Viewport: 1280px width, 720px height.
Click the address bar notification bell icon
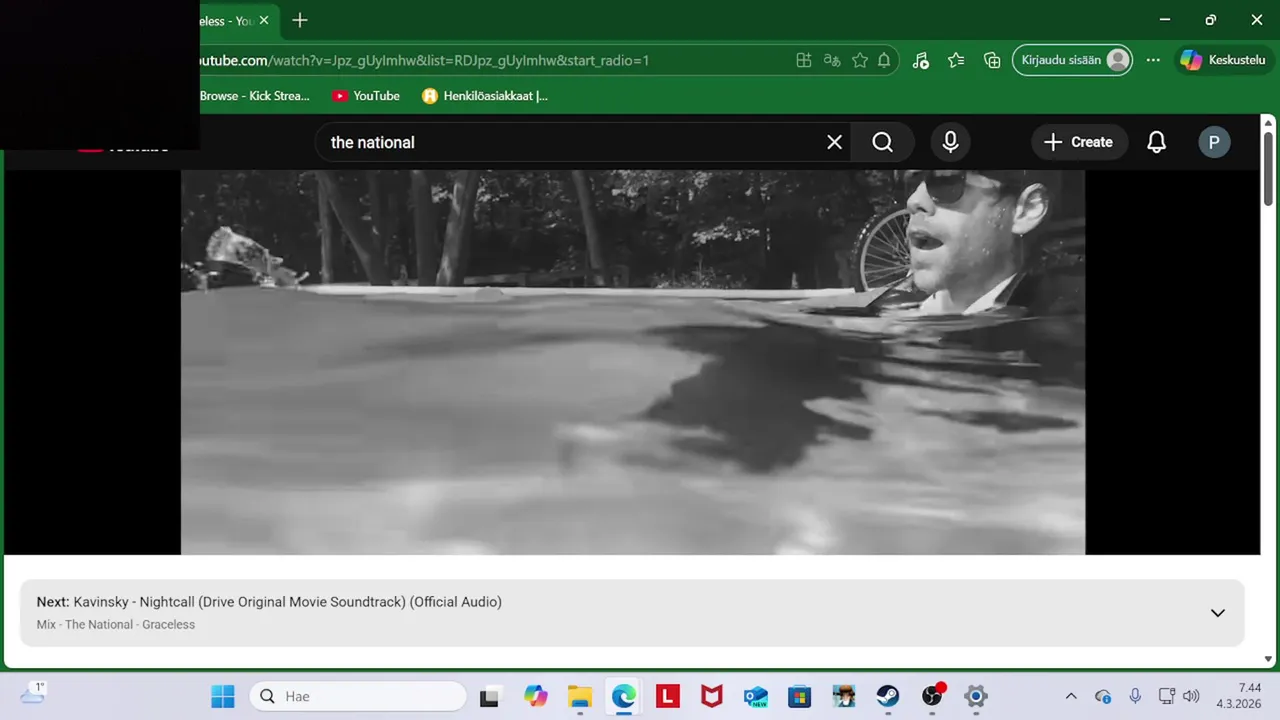884,60
